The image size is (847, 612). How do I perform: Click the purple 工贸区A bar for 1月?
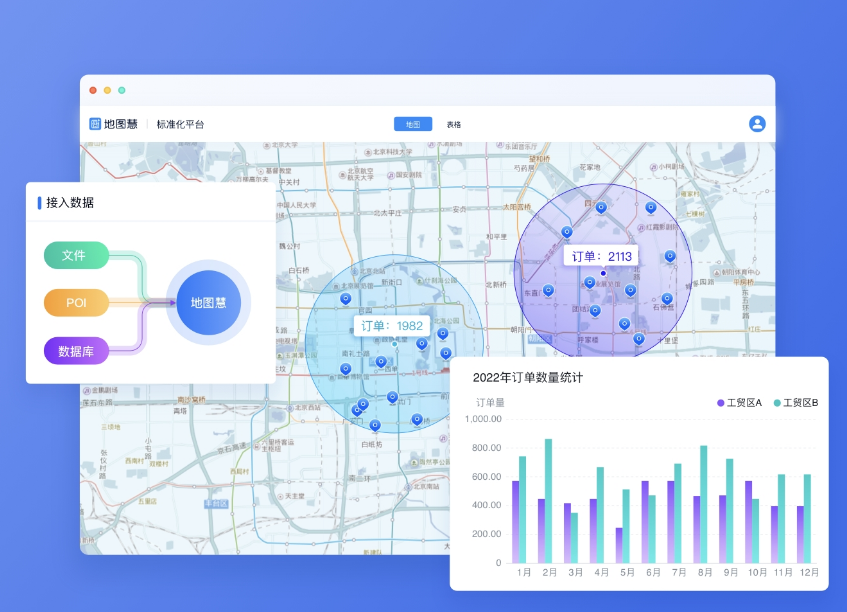[515, 522]
